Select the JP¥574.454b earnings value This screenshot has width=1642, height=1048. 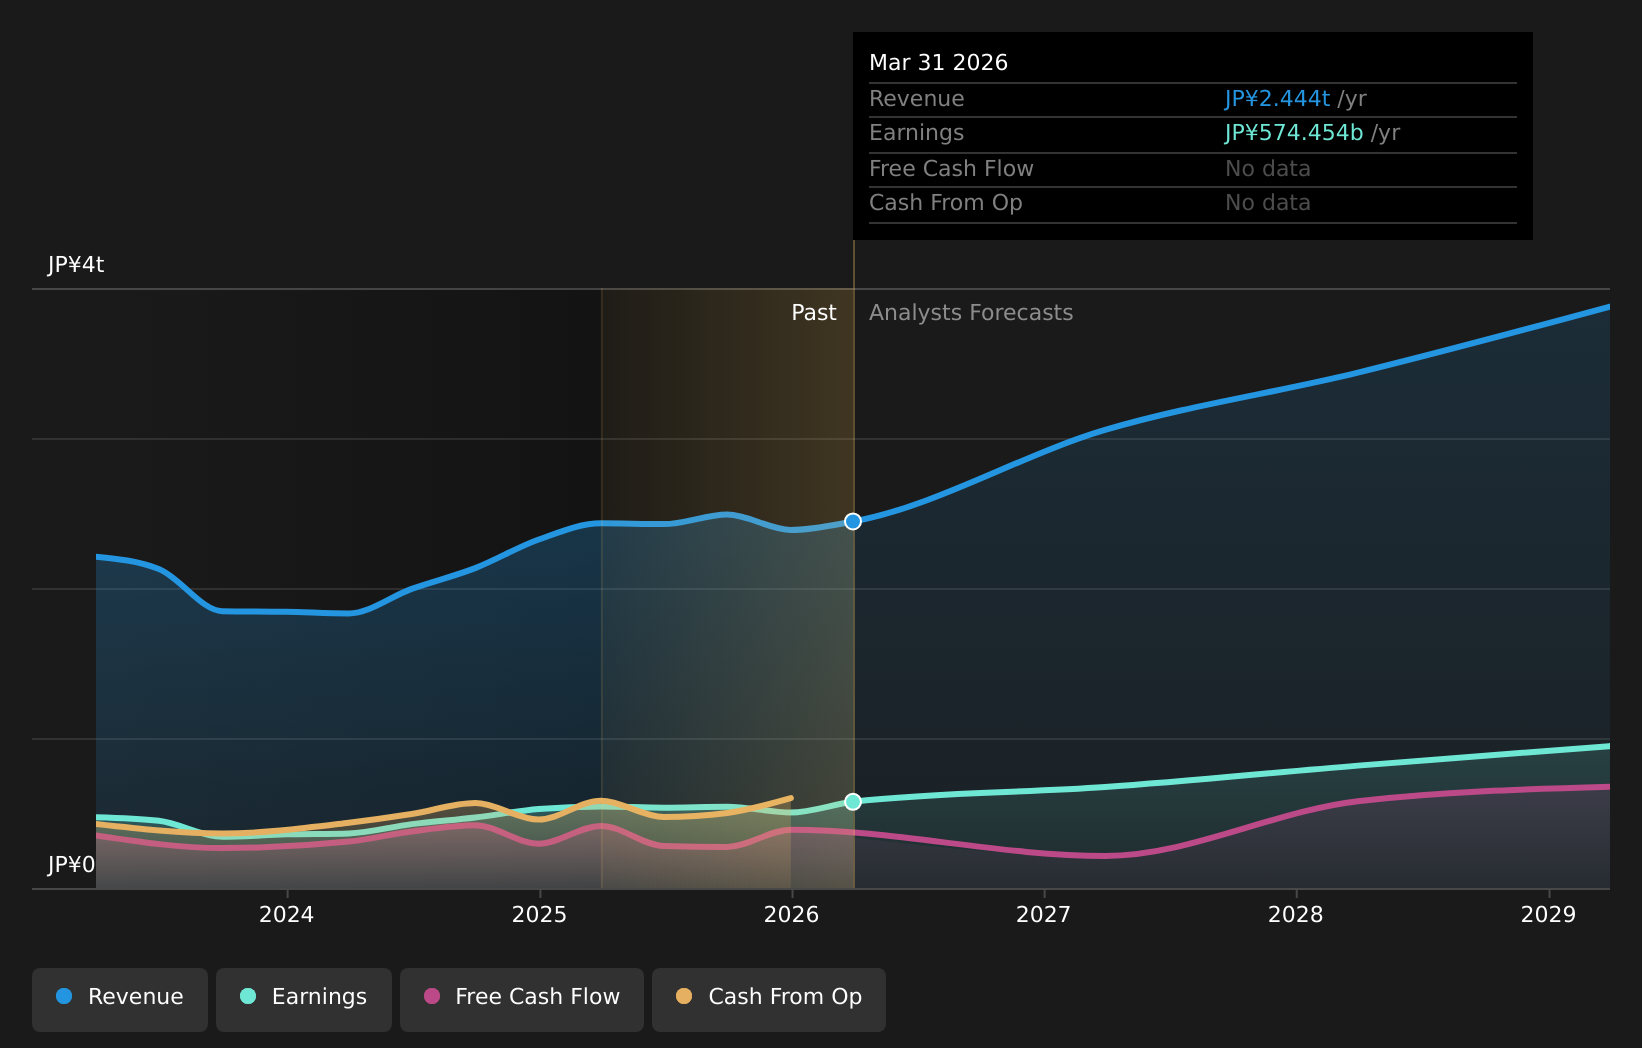coord(1294,133)
